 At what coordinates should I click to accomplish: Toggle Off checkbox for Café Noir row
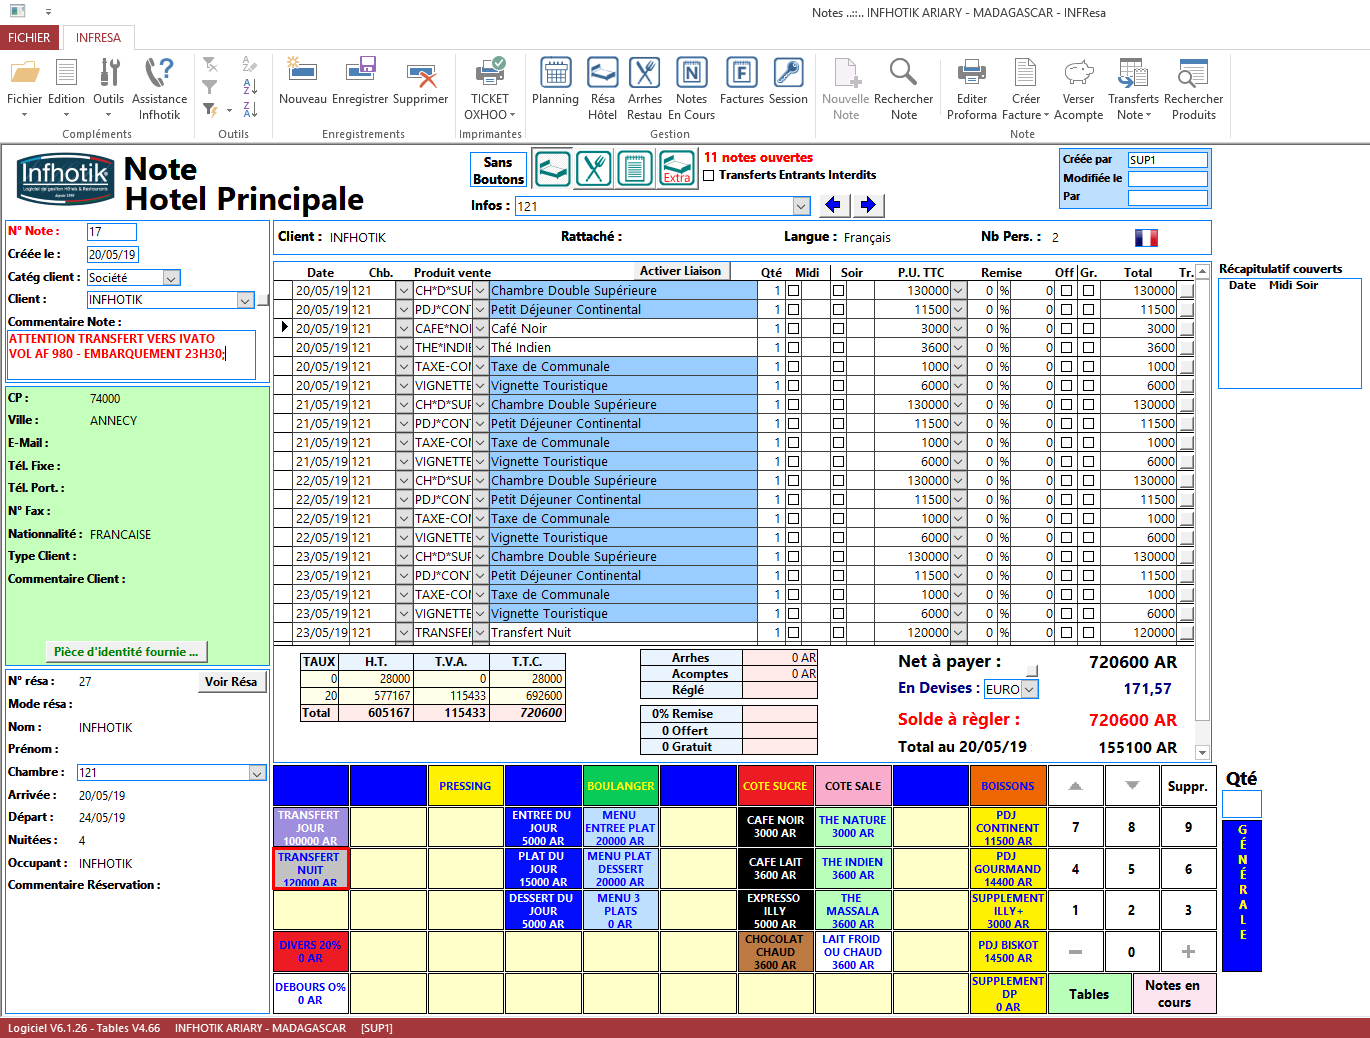point(1066,328)
